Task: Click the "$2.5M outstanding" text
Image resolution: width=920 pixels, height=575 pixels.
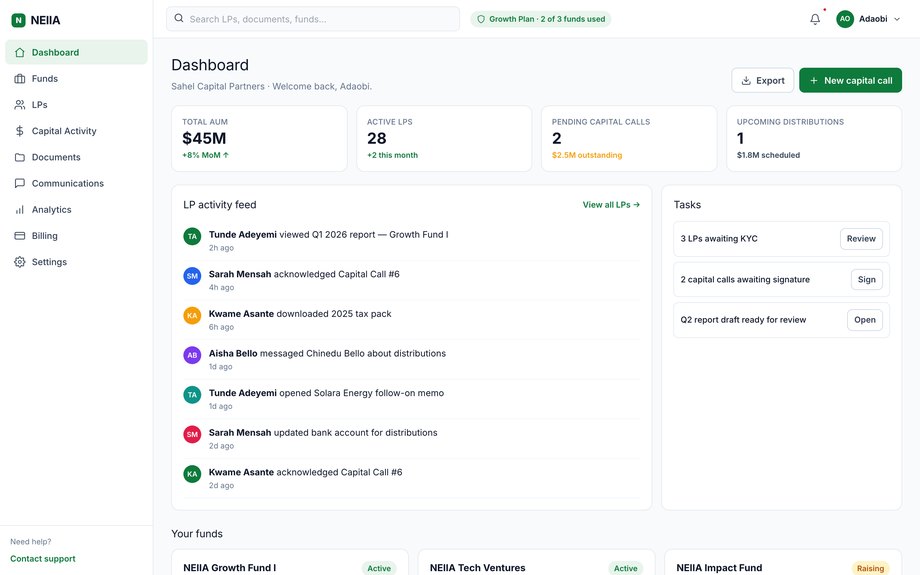Action: (587, 155)
